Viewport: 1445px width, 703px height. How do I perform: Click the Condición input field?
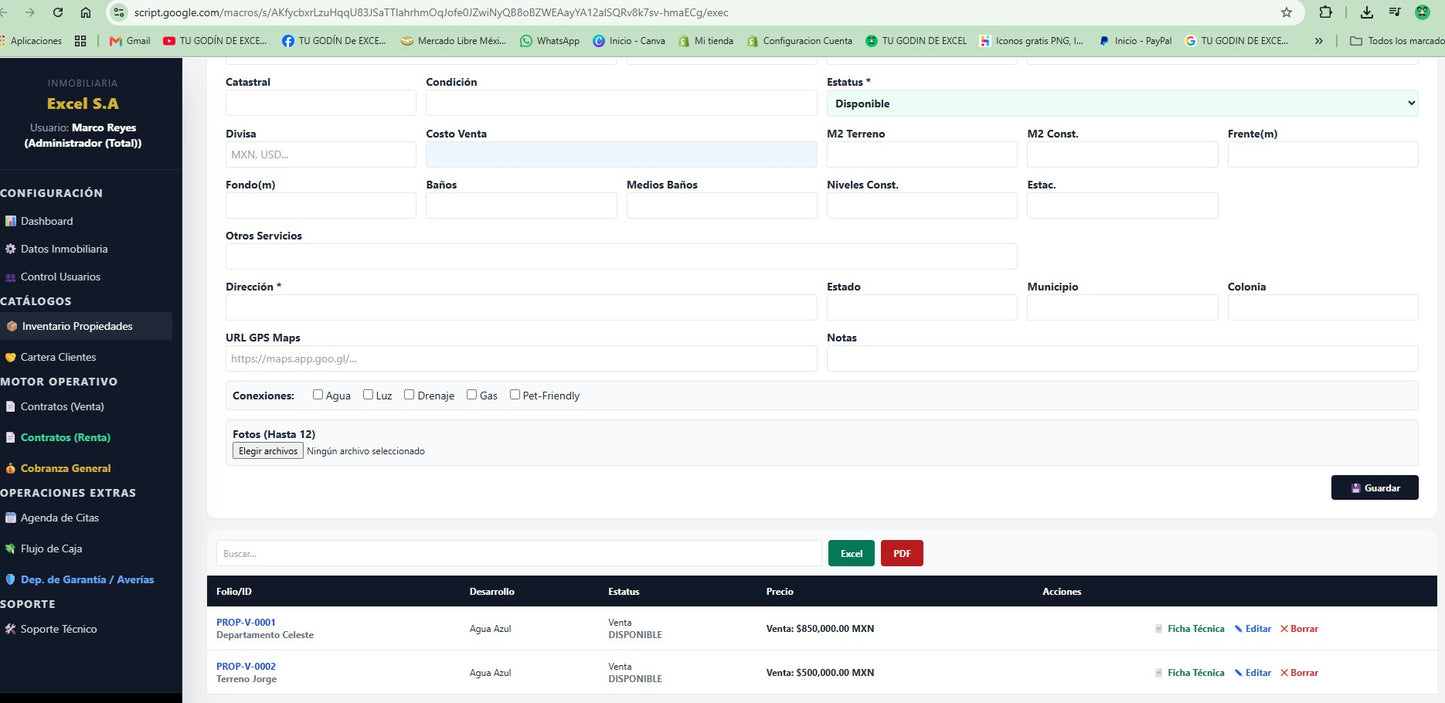621,103
